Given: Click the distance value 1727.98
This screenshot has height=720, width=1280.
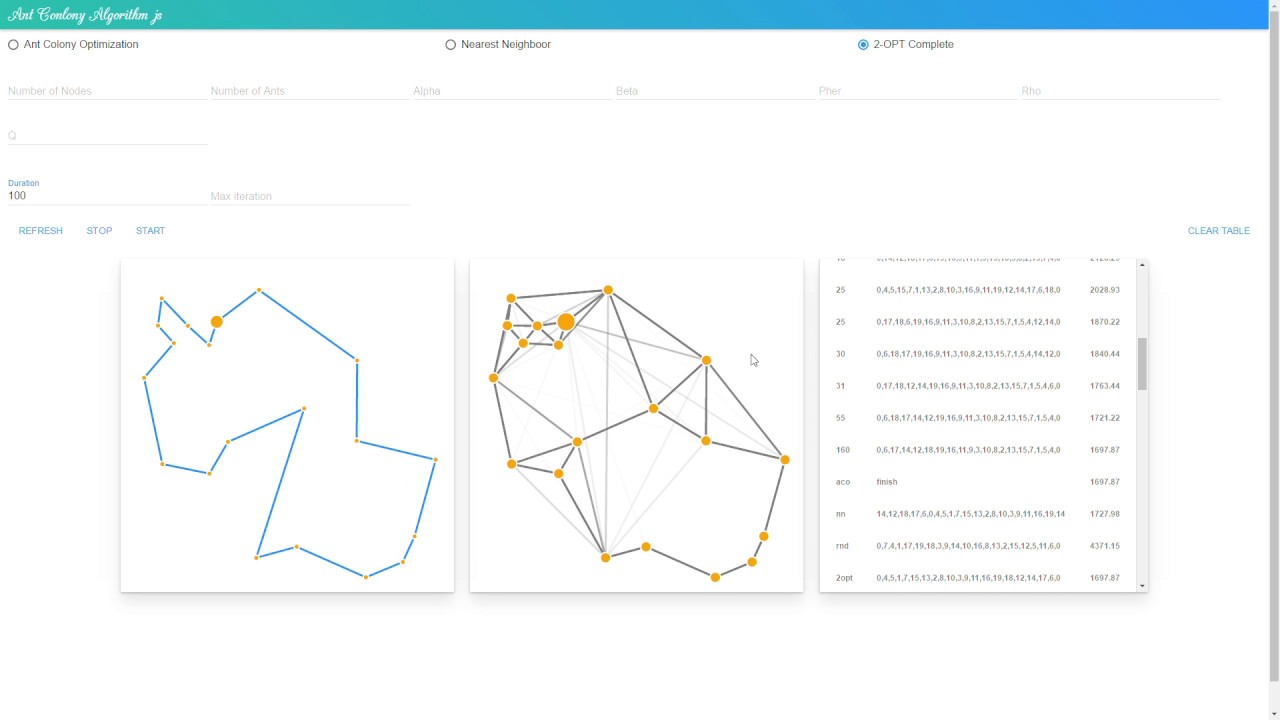Looking at the screenshot, I should click(1105, 514).
